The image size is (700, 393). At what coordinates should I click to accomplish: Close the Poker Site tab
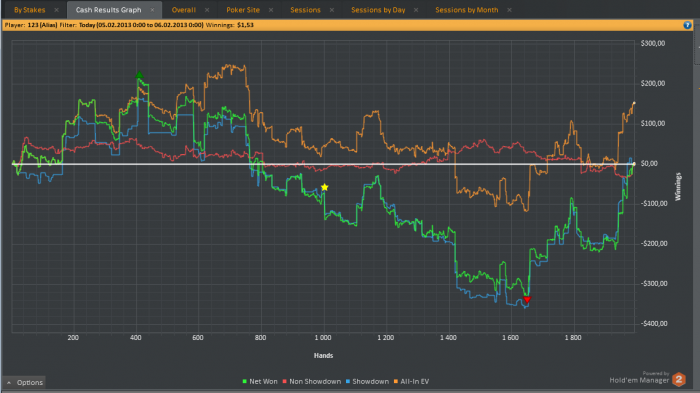point(271,10)
